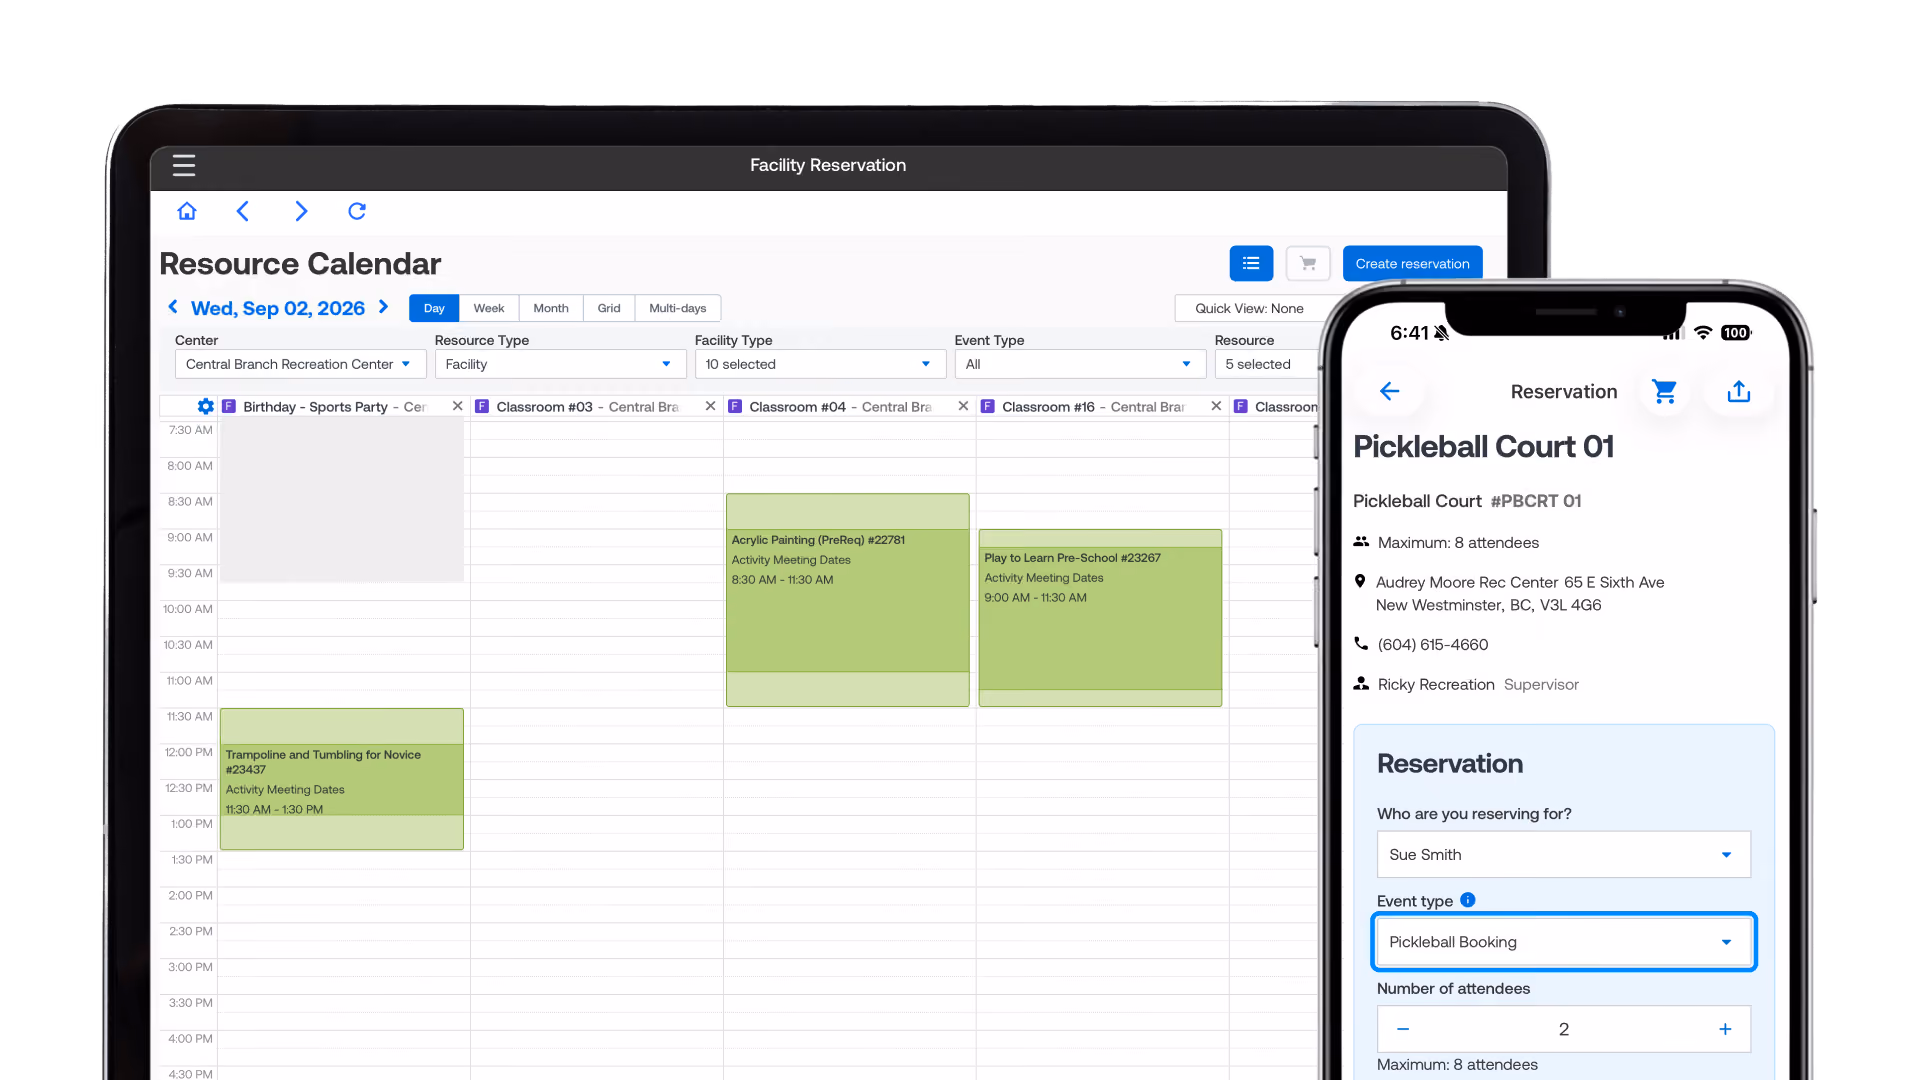Click facility icon beside Classroom #04
The height and width of the screenshot is (1080, 1920).
pyautogui.click(x=735, y=406)
